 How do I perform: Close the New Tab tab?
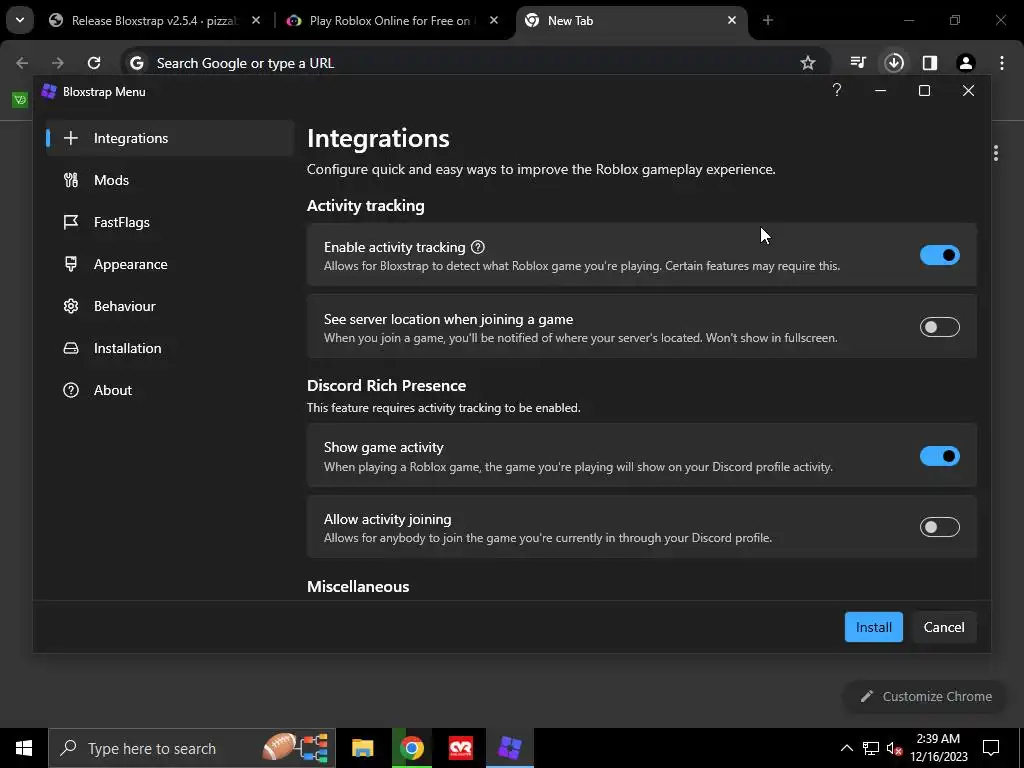point(732,20)
